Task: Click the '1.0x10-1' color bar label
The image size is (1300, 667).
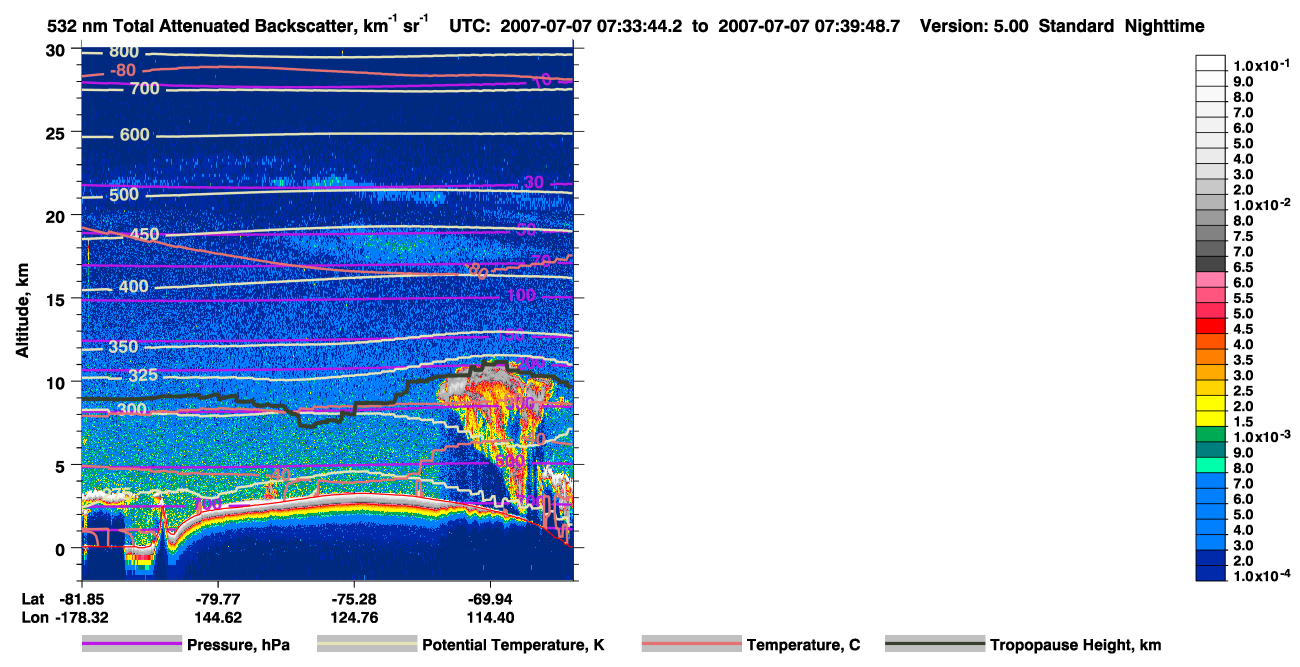Action: pyautogui.click(x=1262, y=65)
